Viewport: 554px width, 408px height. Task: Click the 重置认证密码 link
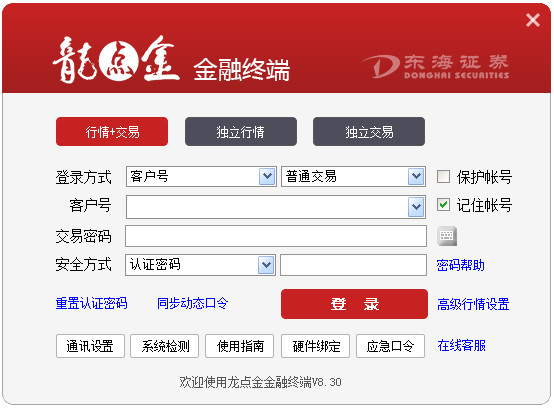point(92,303)
